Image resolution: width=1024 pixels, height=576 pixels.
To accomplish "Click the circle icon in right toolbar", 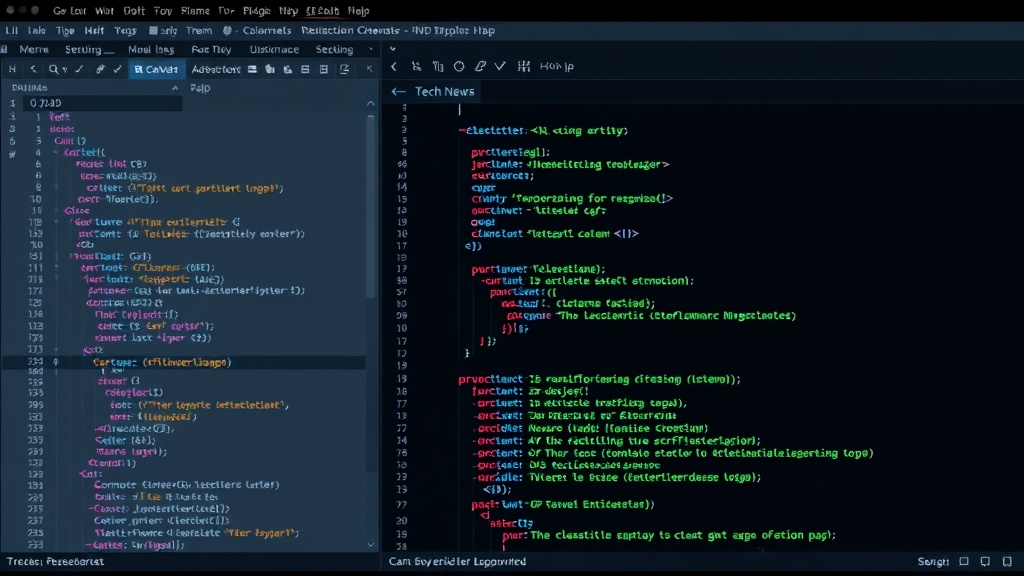I will click(x=459, y=66).
